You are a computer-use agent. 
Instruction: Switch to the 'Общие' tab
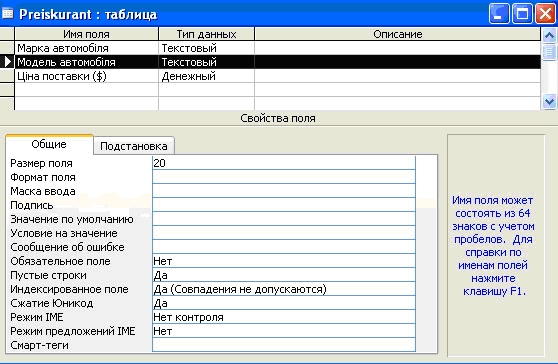pos(49,144)
